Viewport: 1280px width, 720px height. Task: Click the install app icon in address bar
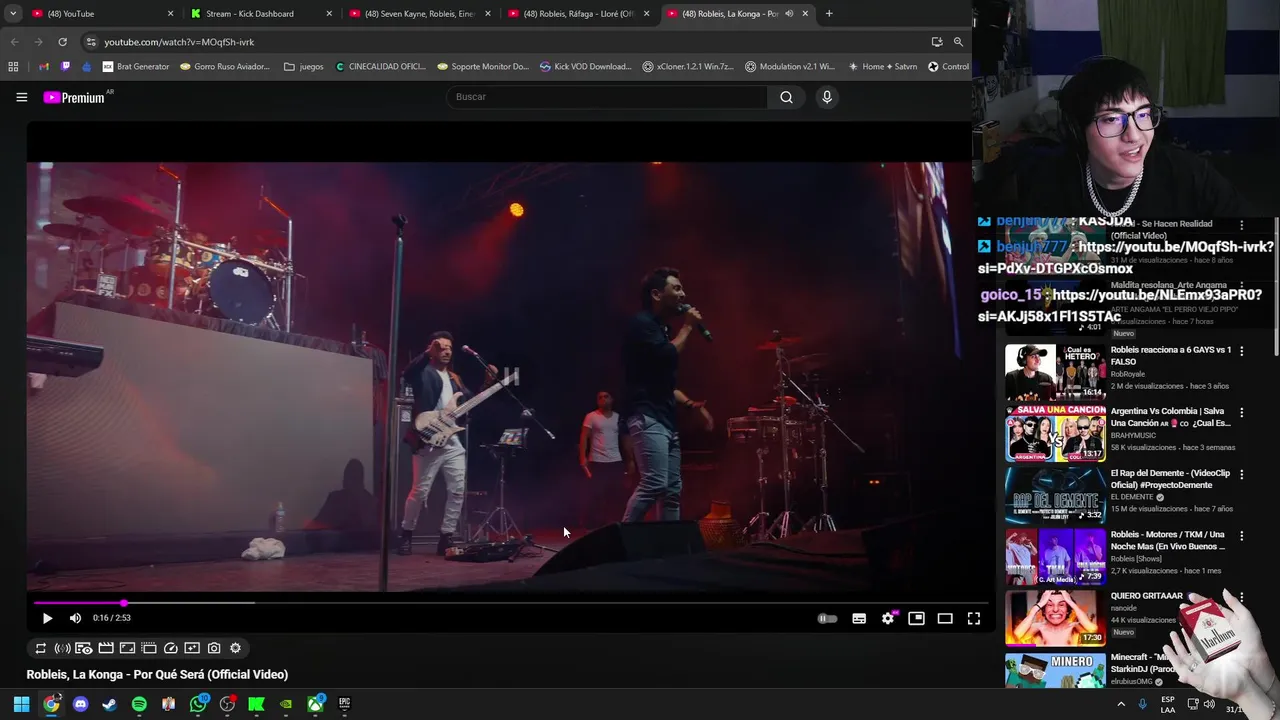[937, 42]
